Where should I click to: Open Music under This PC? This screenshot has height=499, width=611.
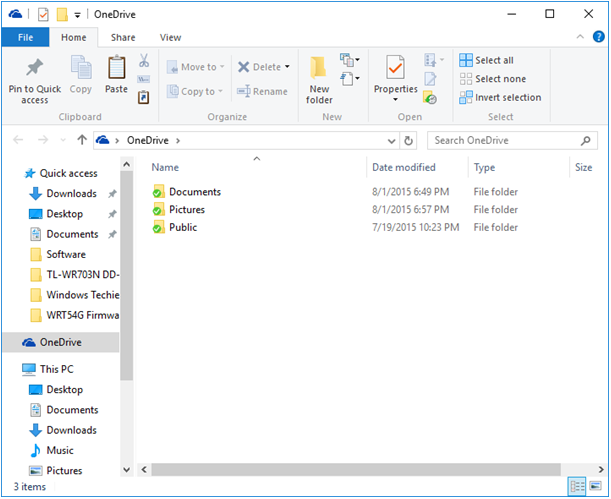pos(51,451)
